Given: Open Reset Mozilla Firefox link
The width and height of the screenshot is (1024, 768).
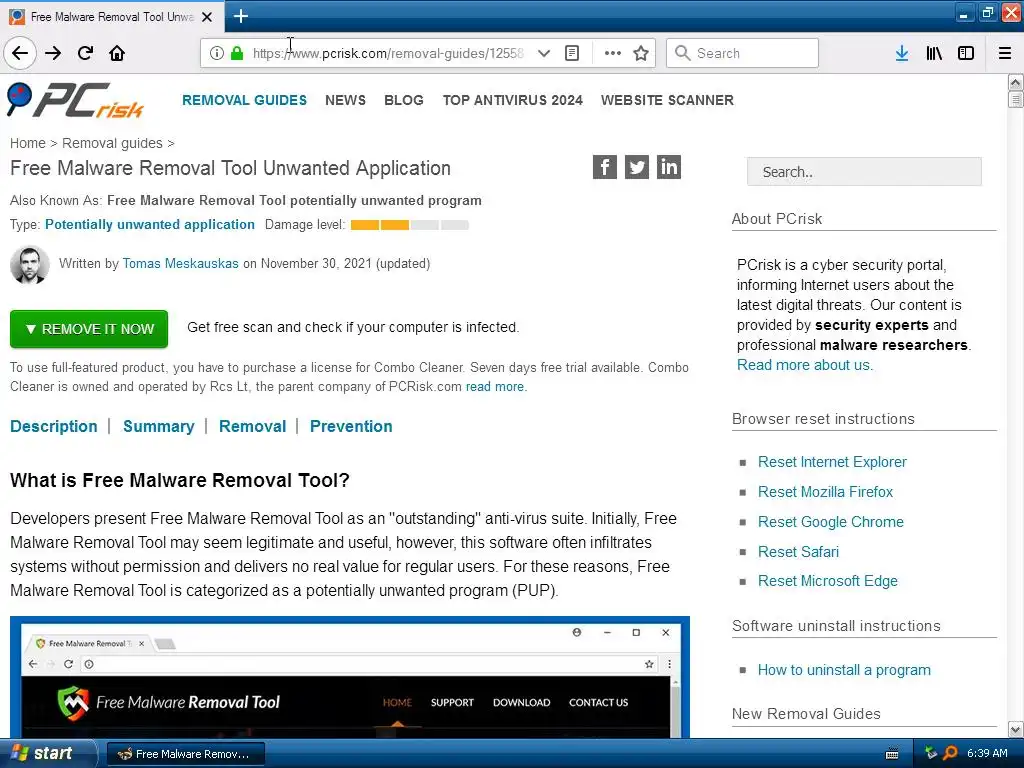Looking at the screenshot, I should click(x=825, y=492).
